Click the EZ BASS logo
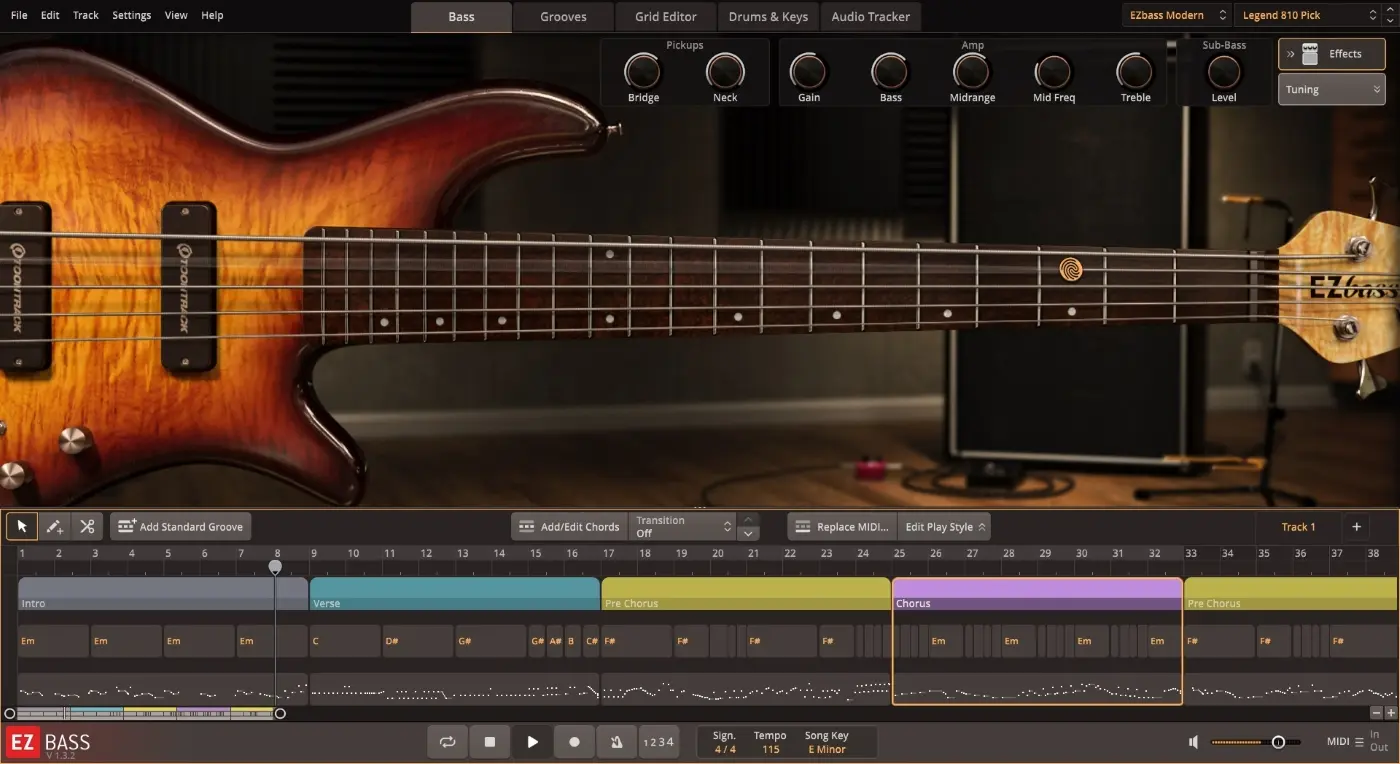The image size is (1400, 764). point(48,743)
